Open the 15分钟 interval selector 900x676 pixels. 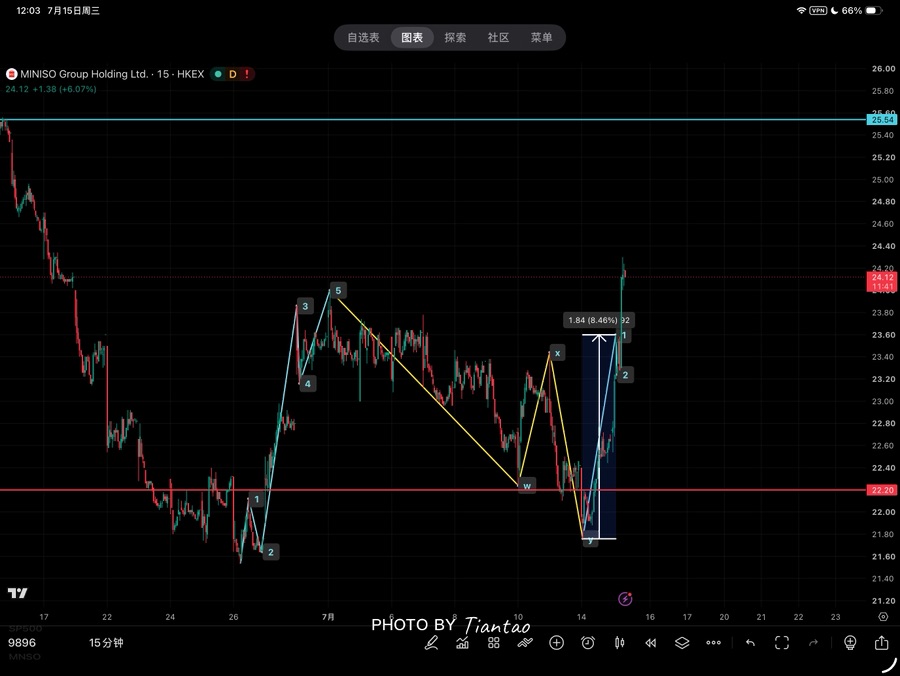pyautogui.click(x=106, y=643)
